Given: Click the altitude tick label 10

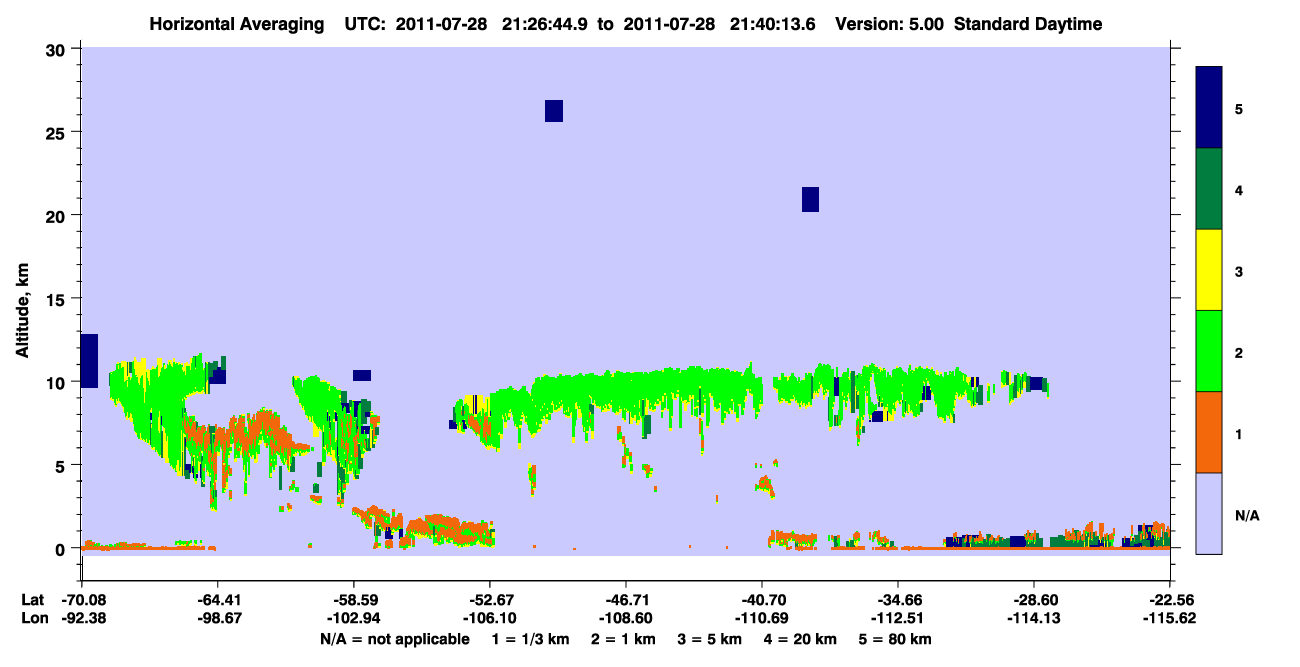Looking at the screenshot, I should tap(57, 382).
